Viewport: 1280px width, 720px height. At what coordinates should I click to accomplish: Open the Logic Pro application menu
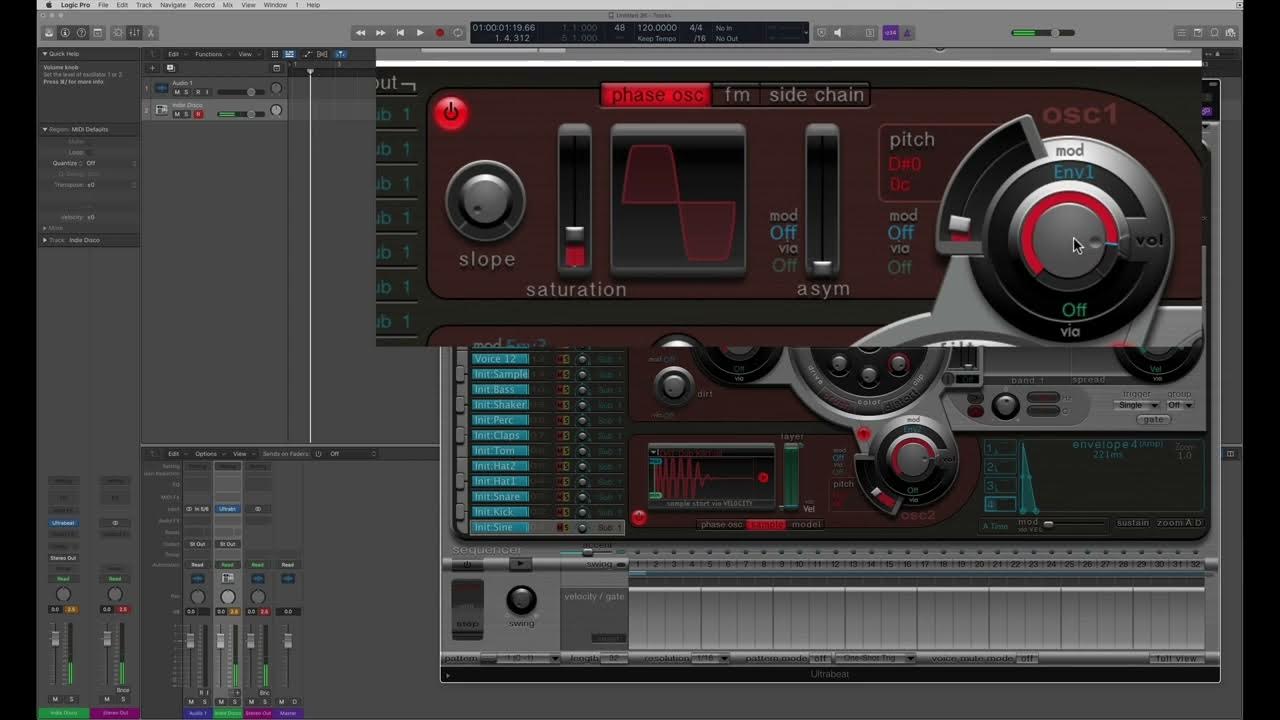[75, 5]
